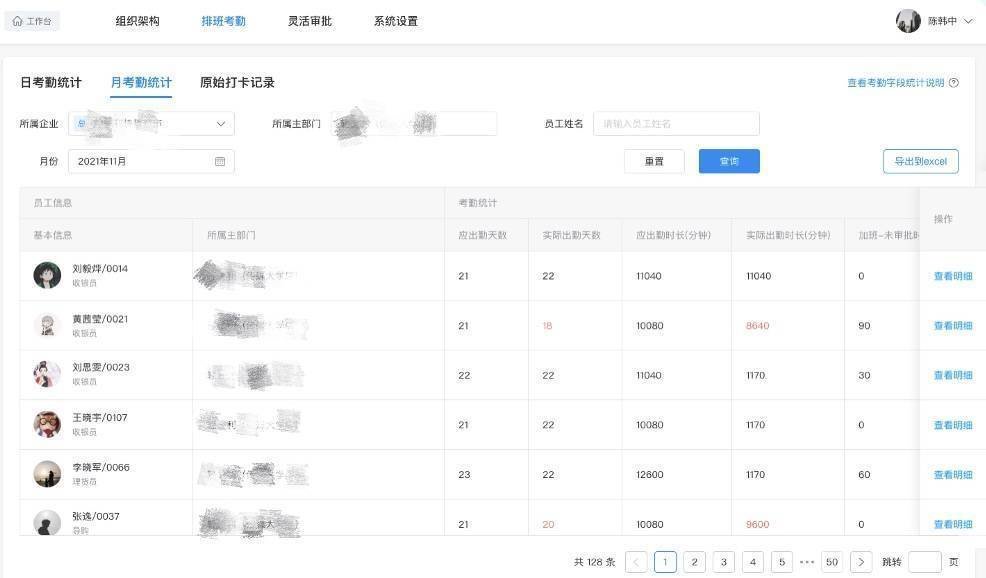Focus the 员工姓名 input field
This screenshot has height=578, width=986.
click(x=676, y=123)
